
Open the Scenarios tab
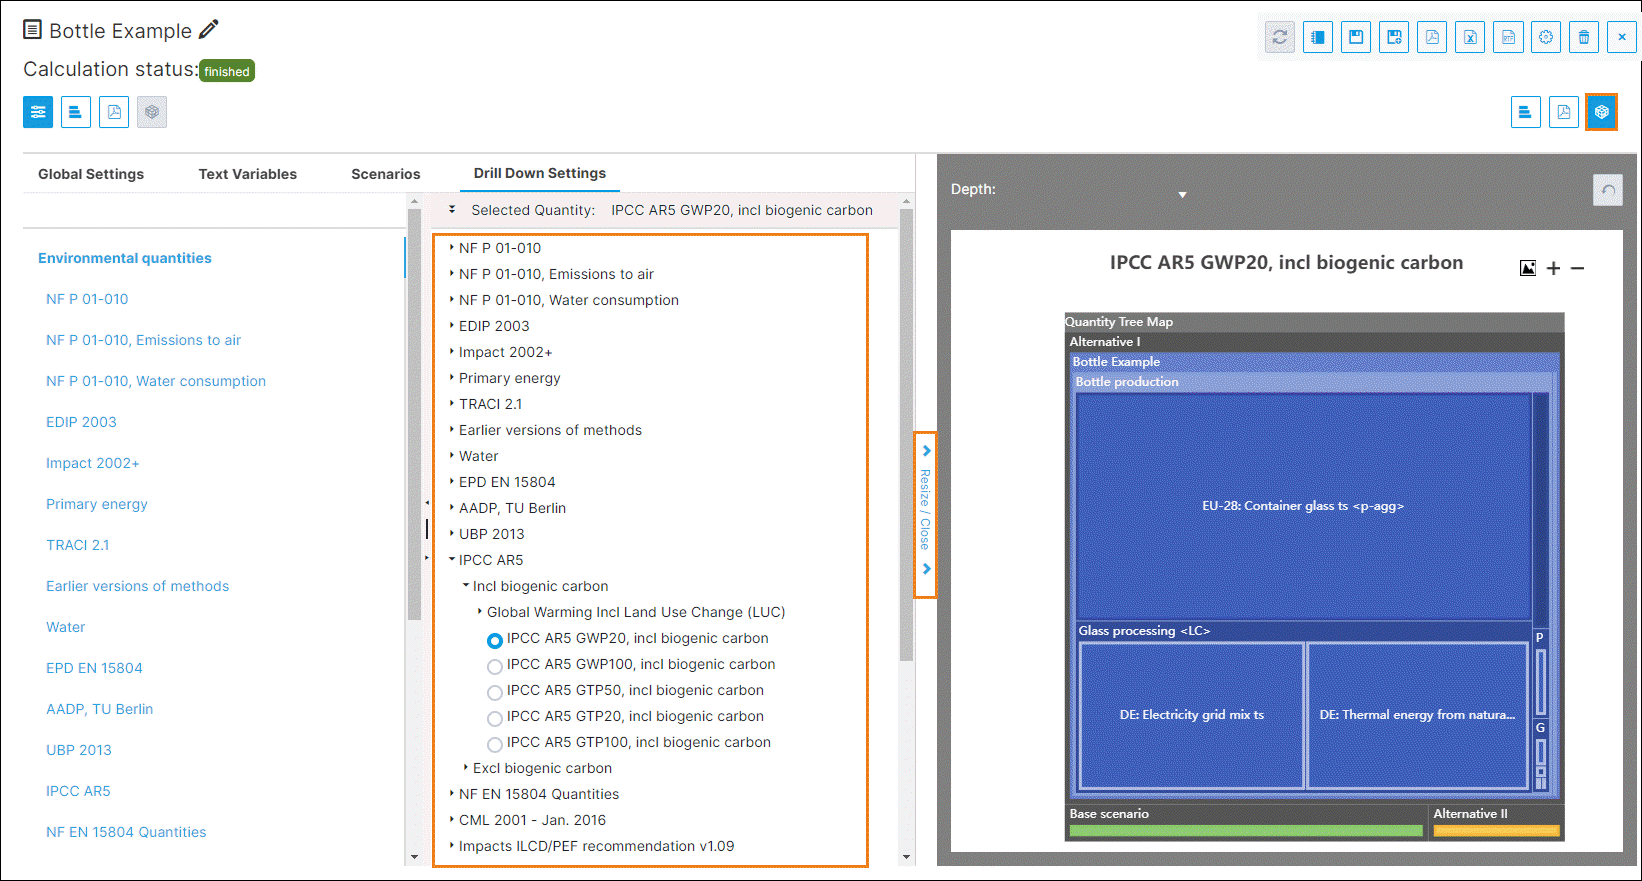(x=386, y=174)
